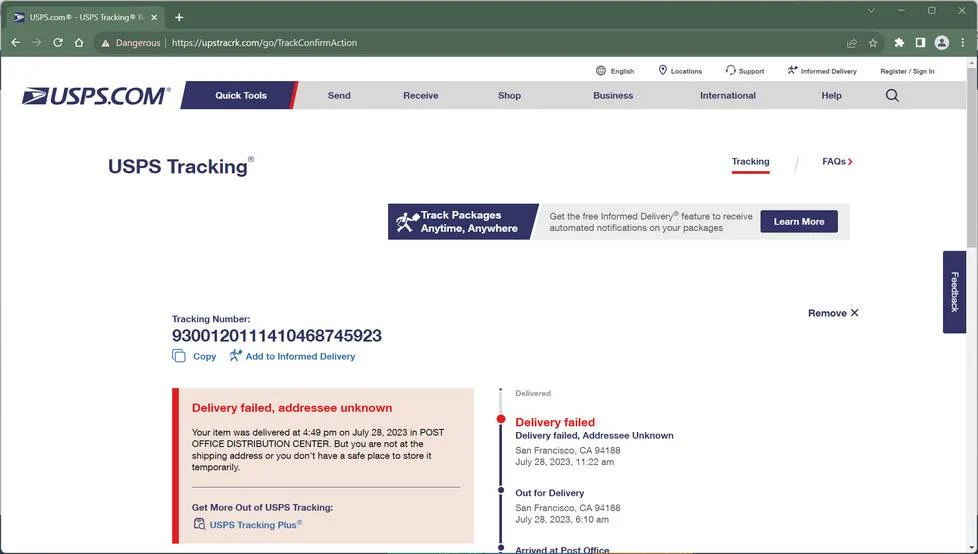Viewport: 978px width, 554px height.
Task: Click the Dangerous site warning indicator
Action: click(130, 42)
